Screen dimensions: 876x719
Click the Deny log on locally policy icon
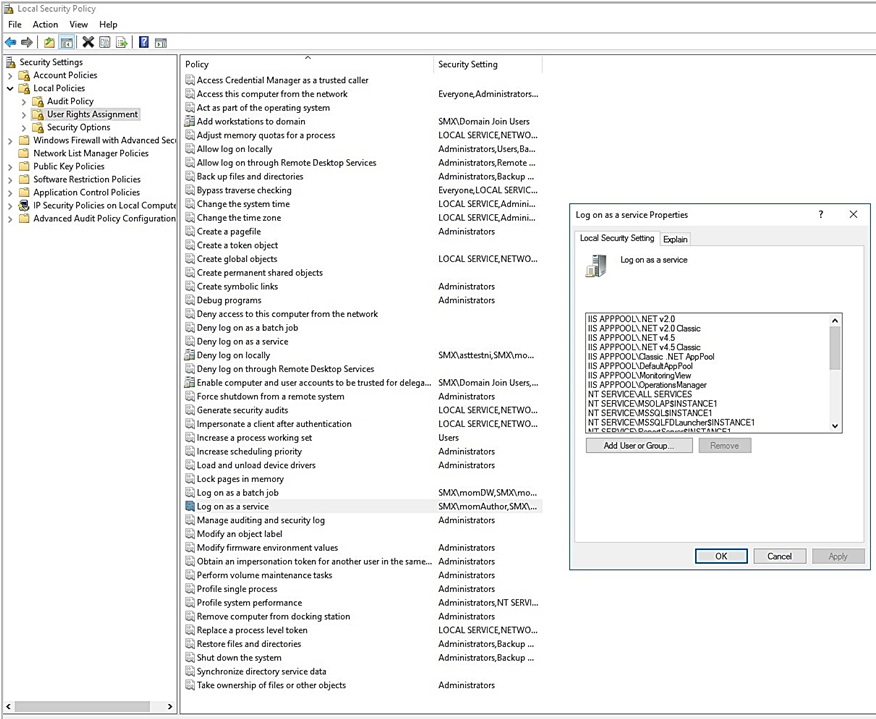point(190,355)
